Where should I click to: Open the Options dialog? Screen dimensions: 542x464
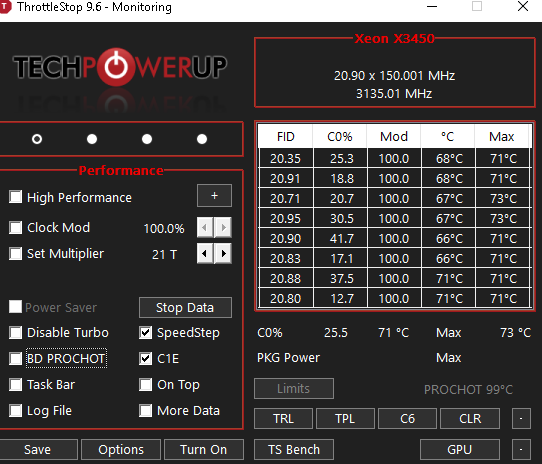121,449
